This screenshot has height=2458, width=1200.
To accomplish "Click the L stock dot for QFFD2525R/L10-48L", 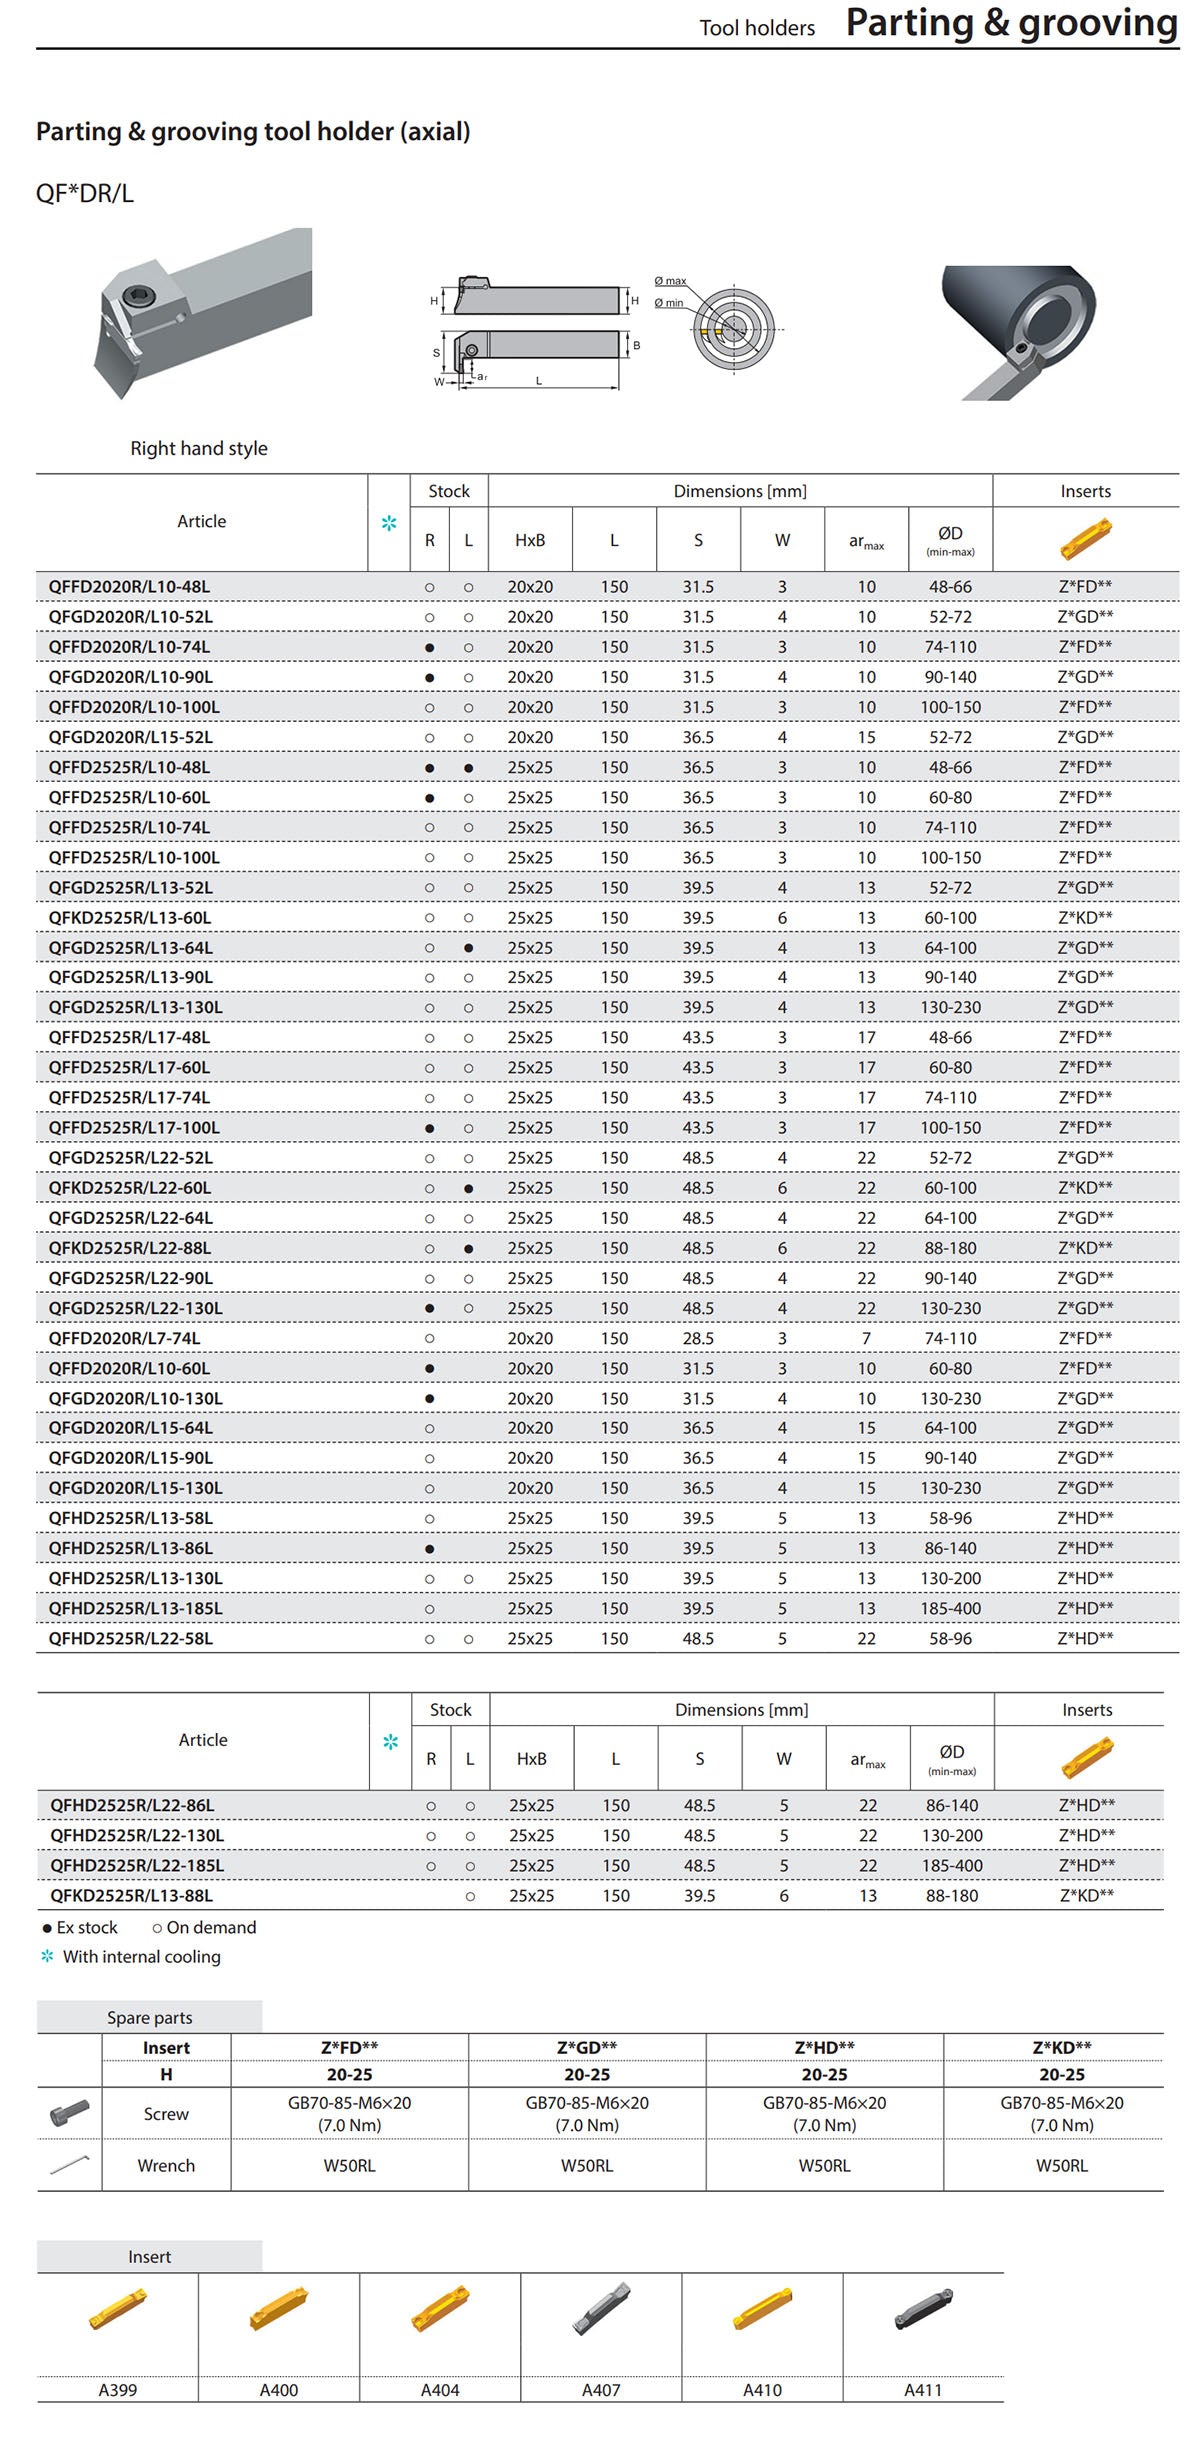I will pyautogui.click(x=468, y=768).
